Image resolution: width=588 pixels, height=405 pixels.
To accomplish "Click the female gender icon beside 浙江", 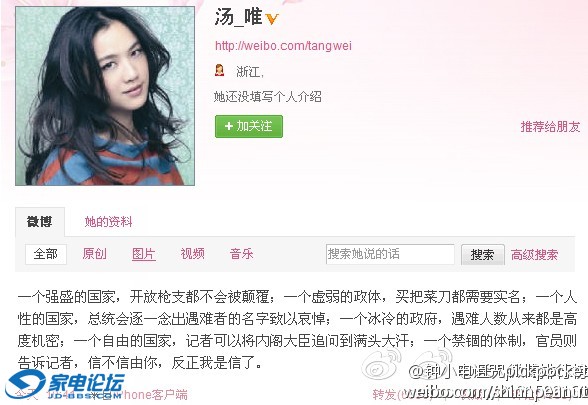I will [219, 70].
